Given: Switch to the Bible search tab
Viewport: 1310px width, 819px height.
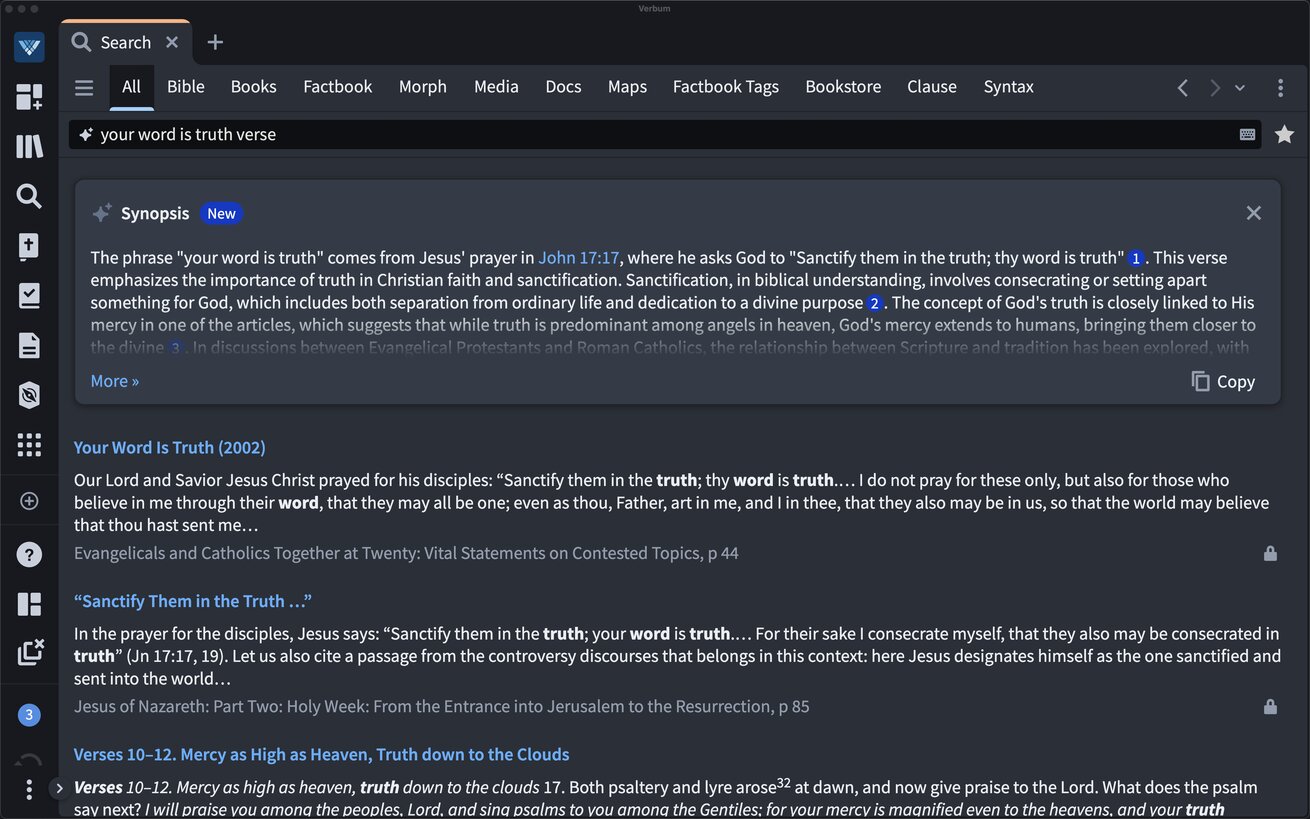Looking at the screenshot, I should pyautogui.click(x=186, y=87).
